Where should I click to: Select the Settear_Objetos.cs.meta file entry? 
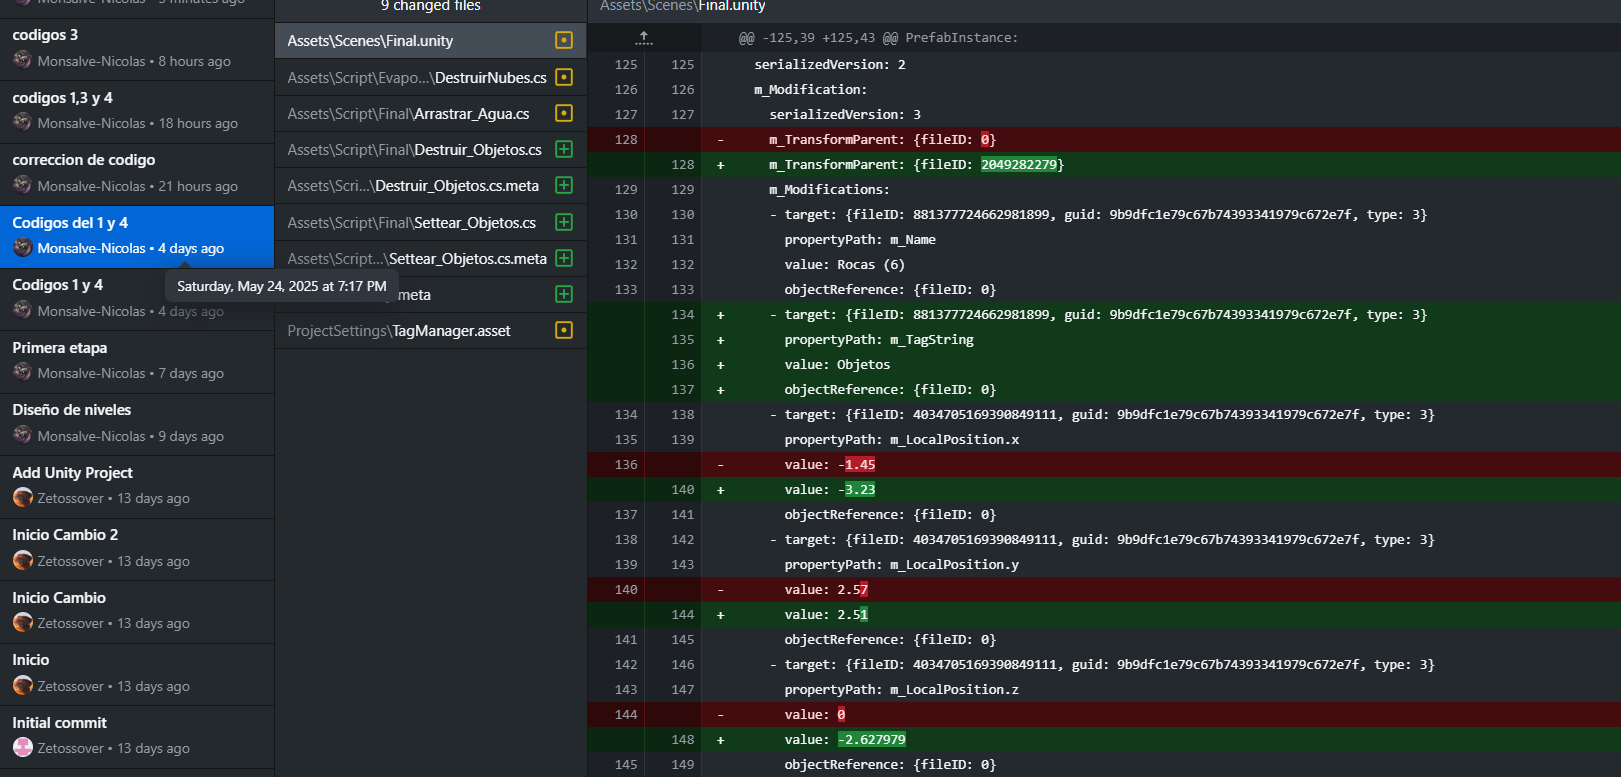point(417,258)
